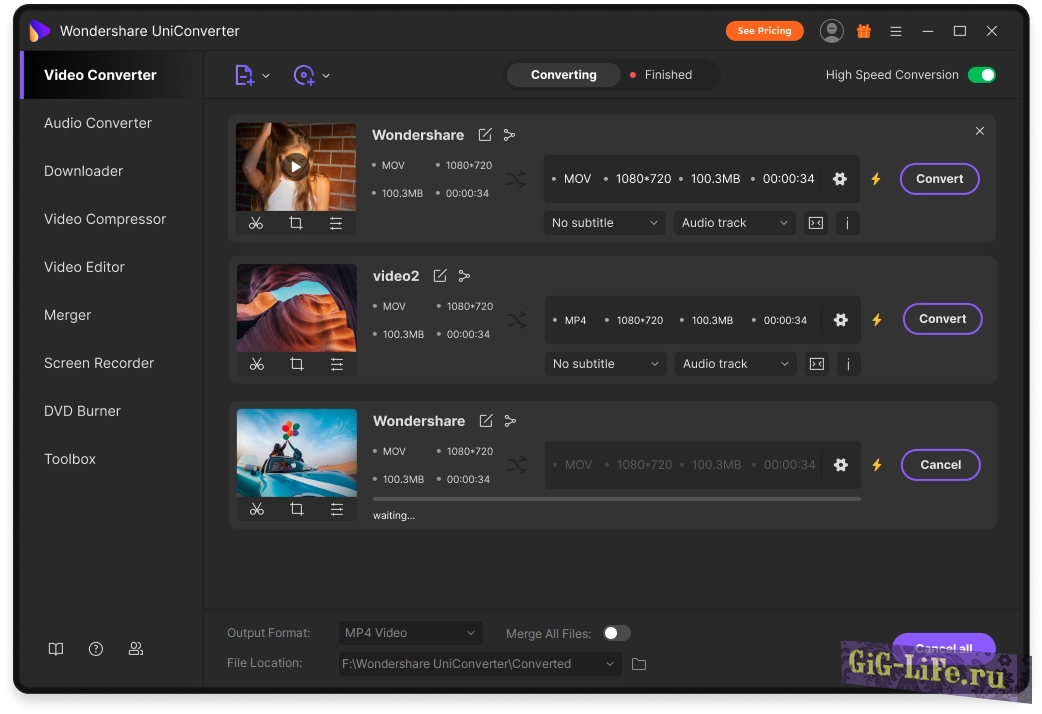Click the scissors trim icon under video2
The height and width of the screenshot is (714, 1042).
tap(257, 364)
